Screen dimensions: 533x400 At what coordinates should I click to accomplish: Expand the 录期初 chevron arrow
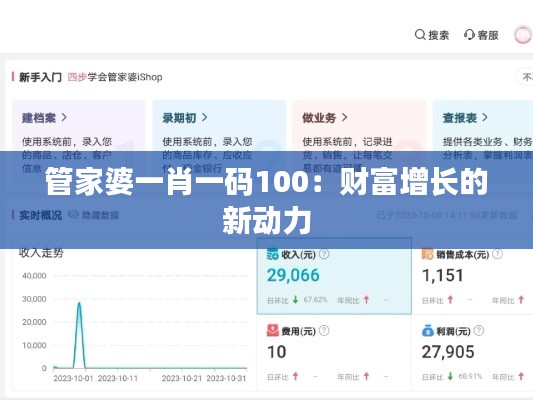(204, 118)
